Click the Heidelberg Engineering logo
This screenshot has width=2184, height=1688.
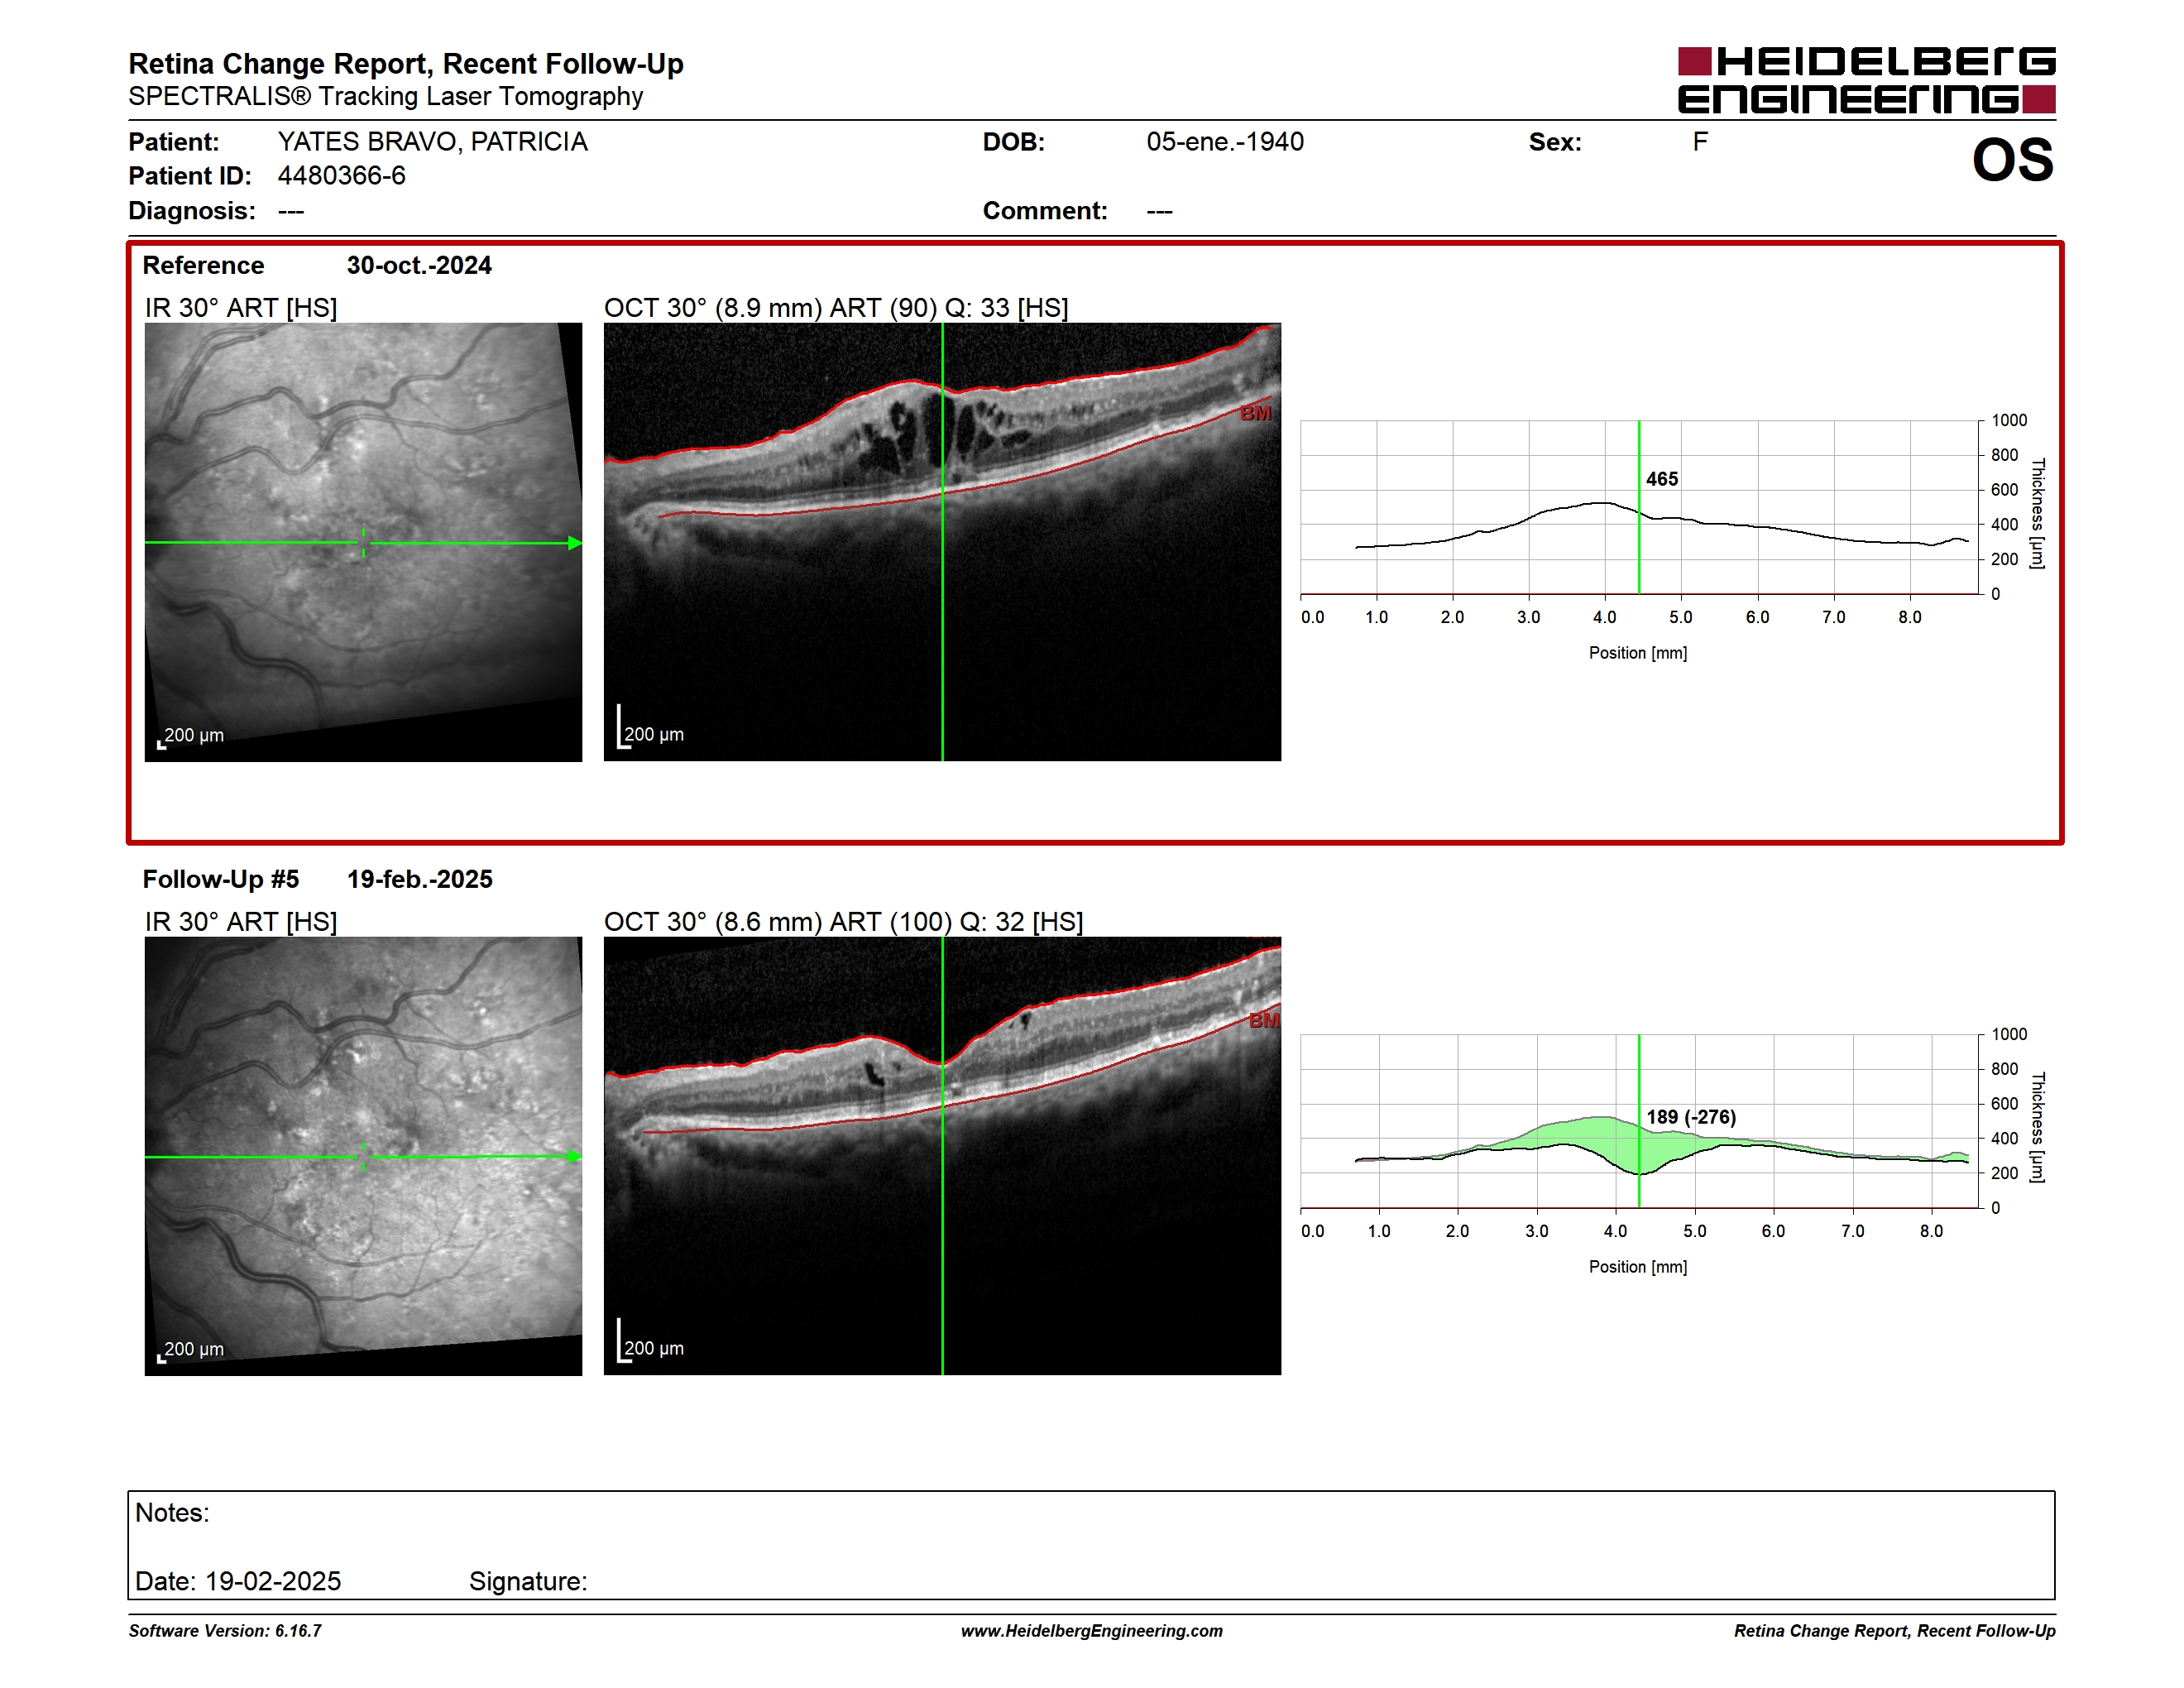[1866, 80]
